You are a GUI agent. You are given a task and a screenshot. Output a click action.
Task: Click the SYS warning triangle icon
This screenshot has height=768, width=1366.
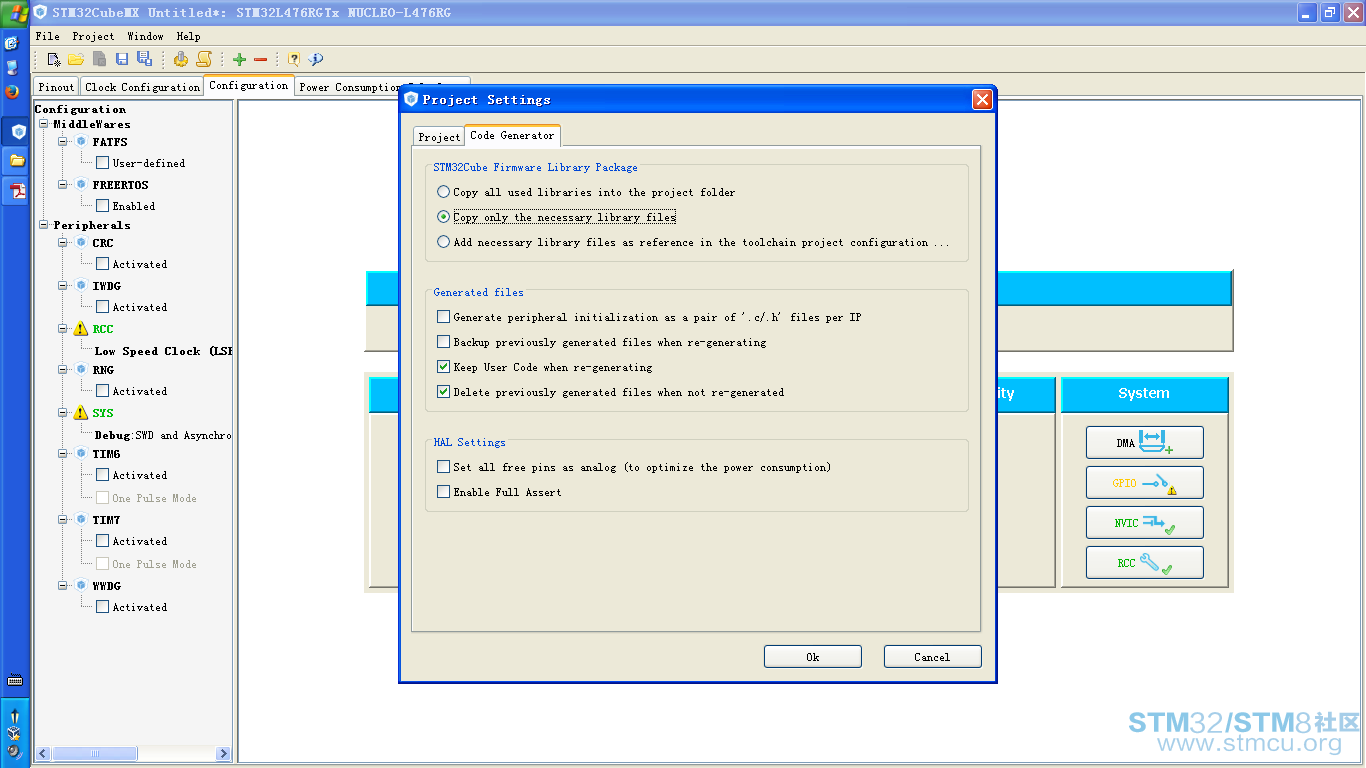(80, 413)
